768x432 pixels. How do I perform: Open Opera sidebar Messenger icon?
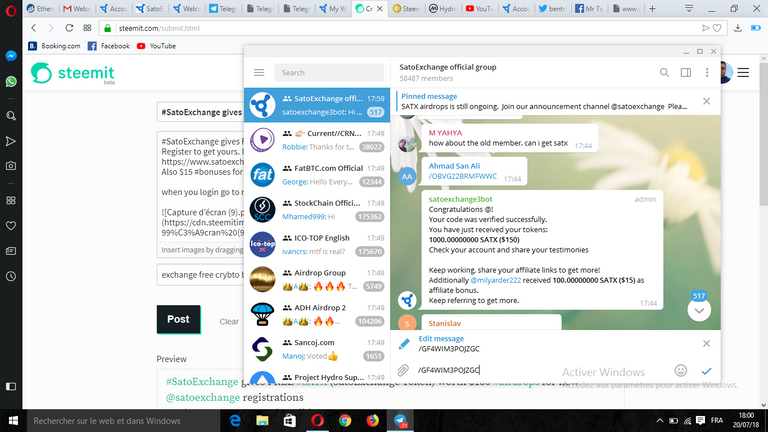[11, 56]
